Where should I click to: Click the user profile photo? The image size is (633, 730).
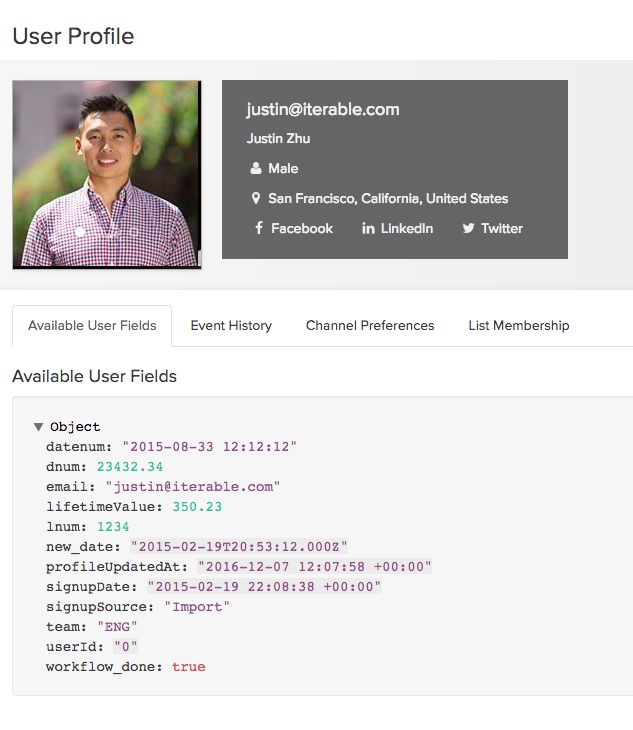click(107, 175)
